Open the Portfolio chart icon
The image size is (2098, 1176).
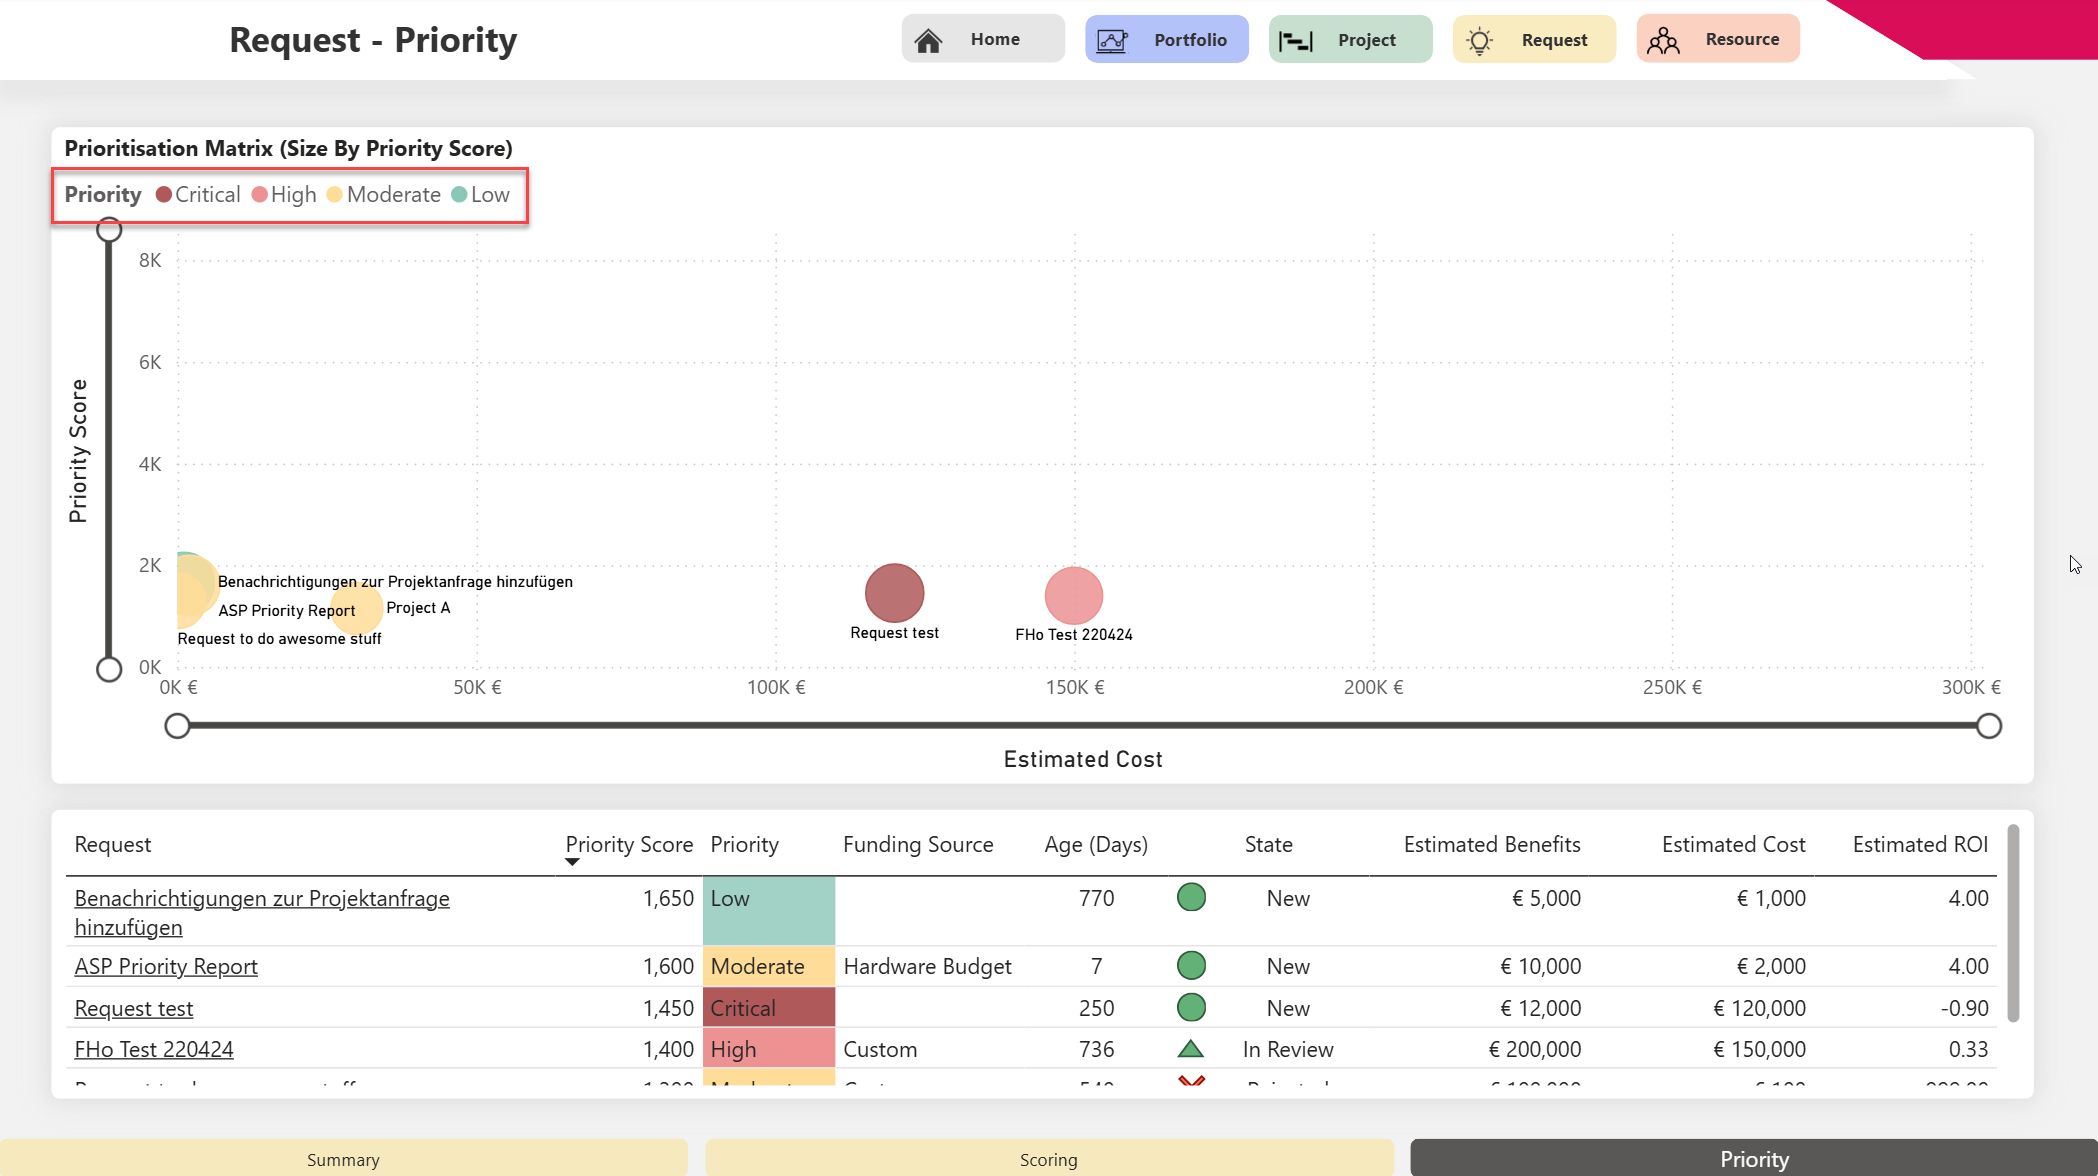1112,40
